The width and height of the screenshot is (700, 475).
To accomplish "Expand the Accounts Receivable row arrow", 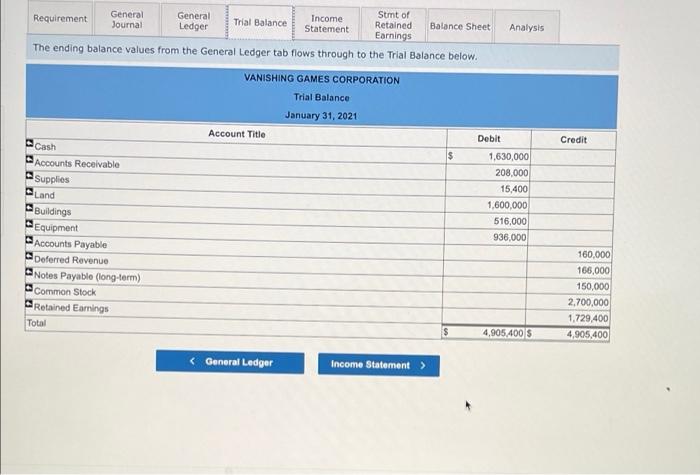I will coord(29,159).
